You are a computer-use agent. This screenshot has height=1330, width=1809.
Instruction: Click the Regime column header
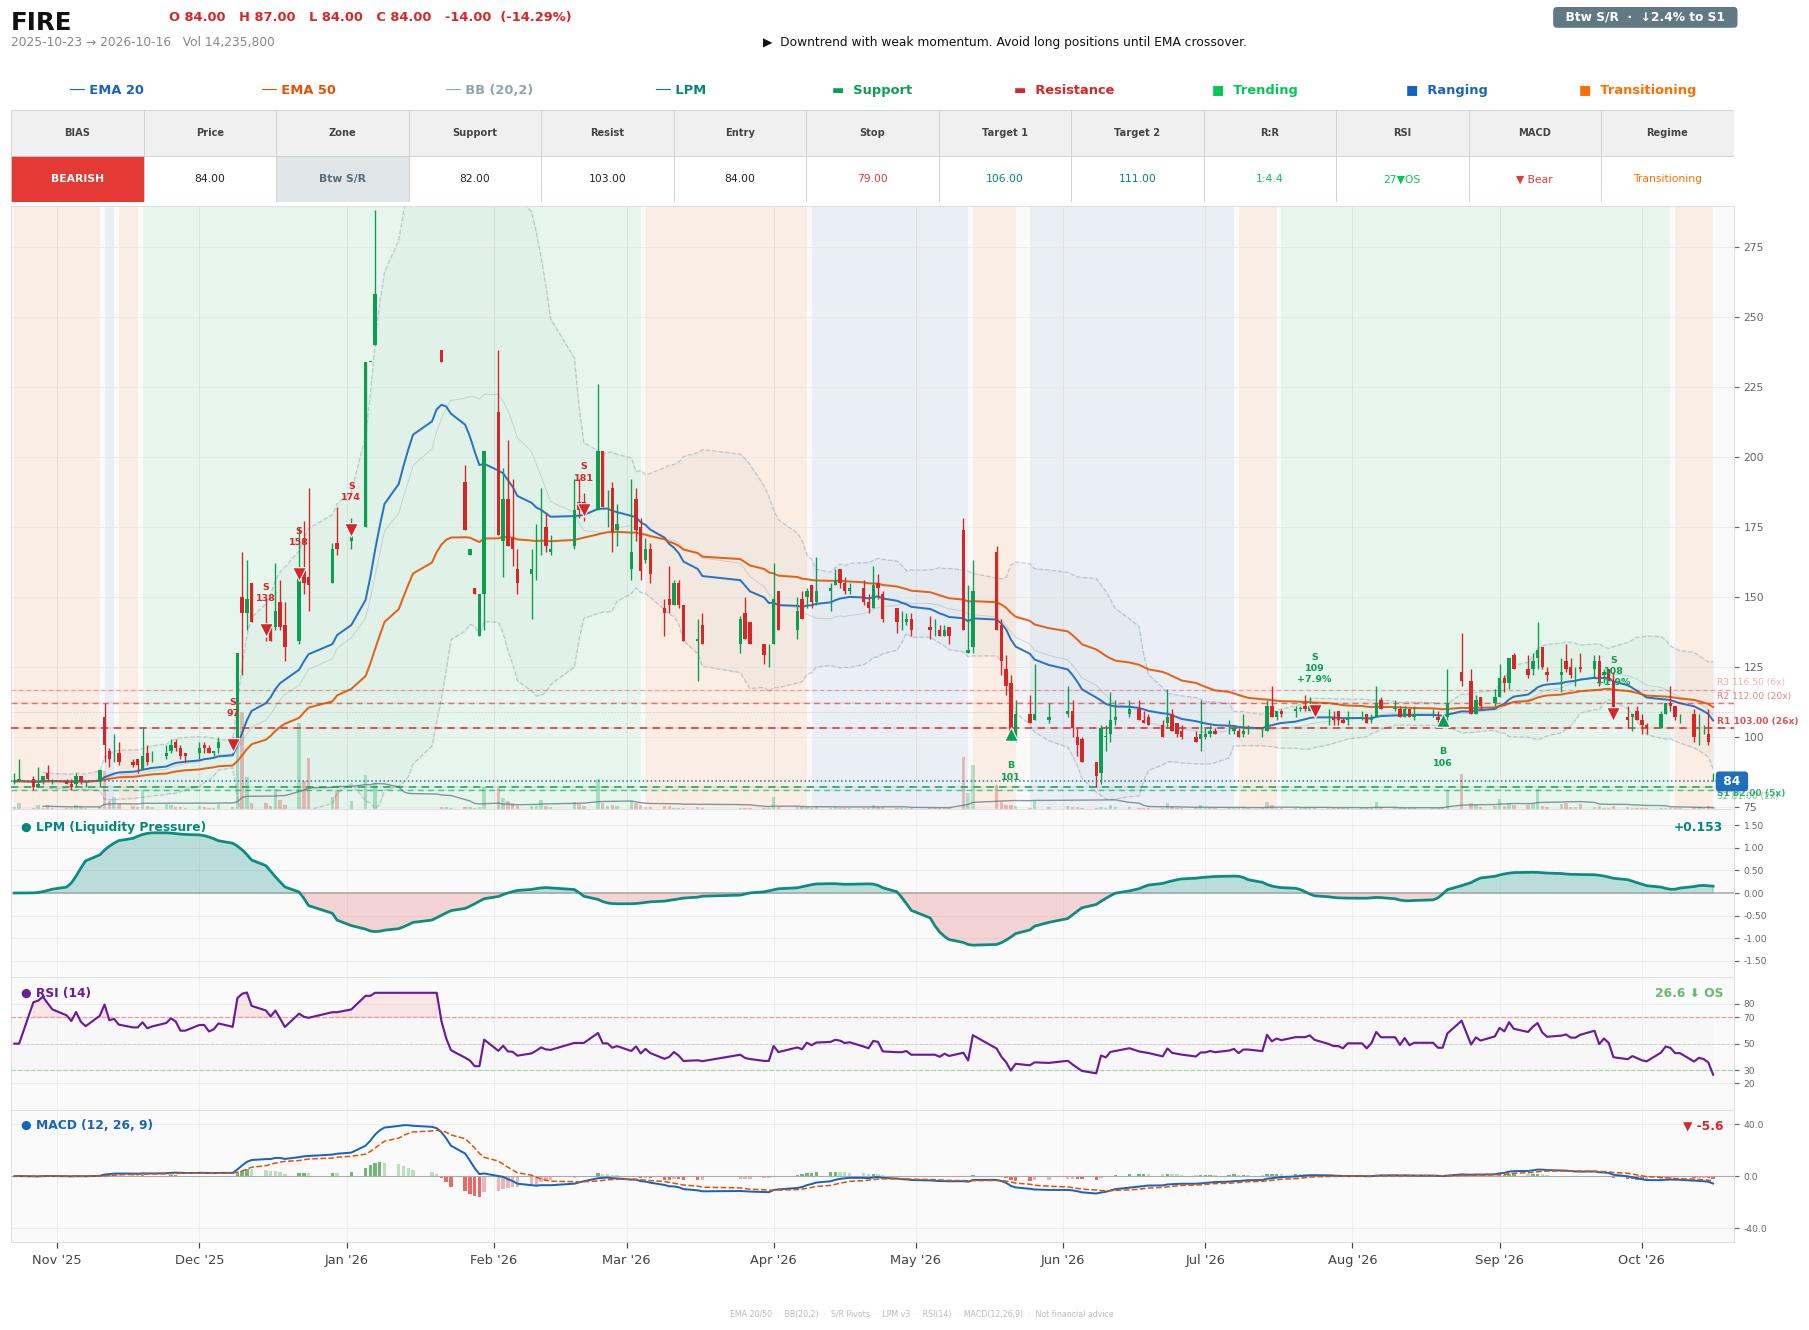[x=1666, y=133]
